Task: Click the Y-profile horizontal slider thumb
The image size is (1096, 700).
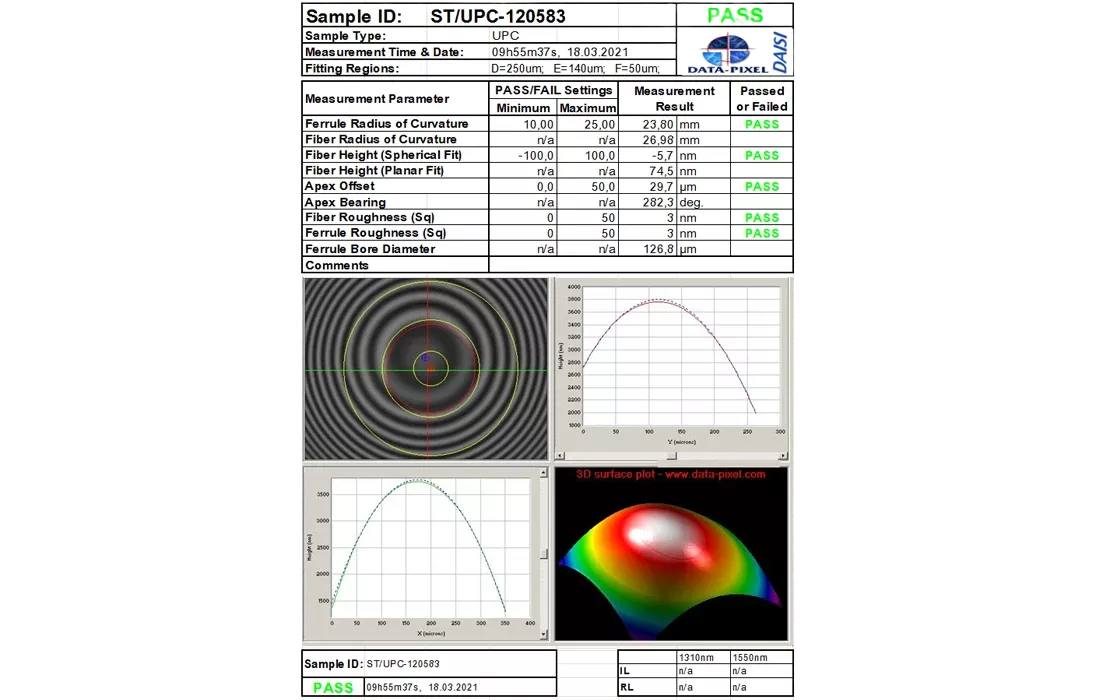Action: coord(672,455)
